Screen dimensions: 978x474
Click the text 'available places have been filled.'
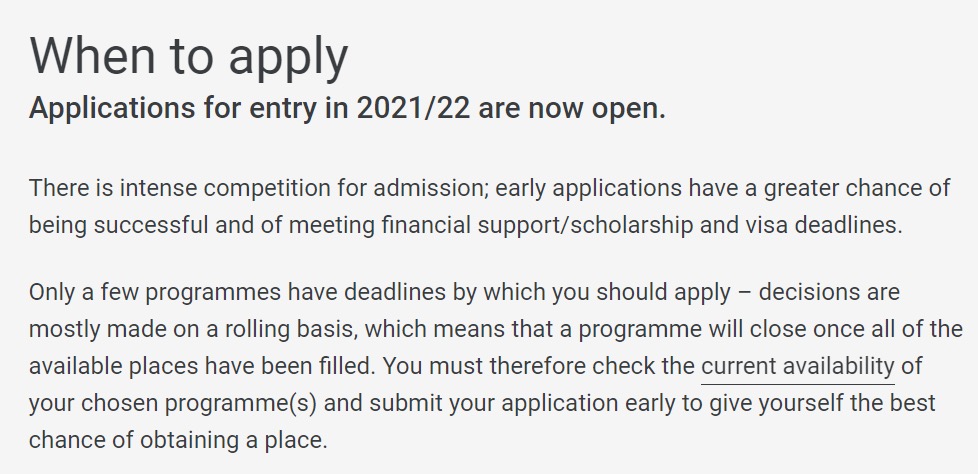click(x=201, y=367)
